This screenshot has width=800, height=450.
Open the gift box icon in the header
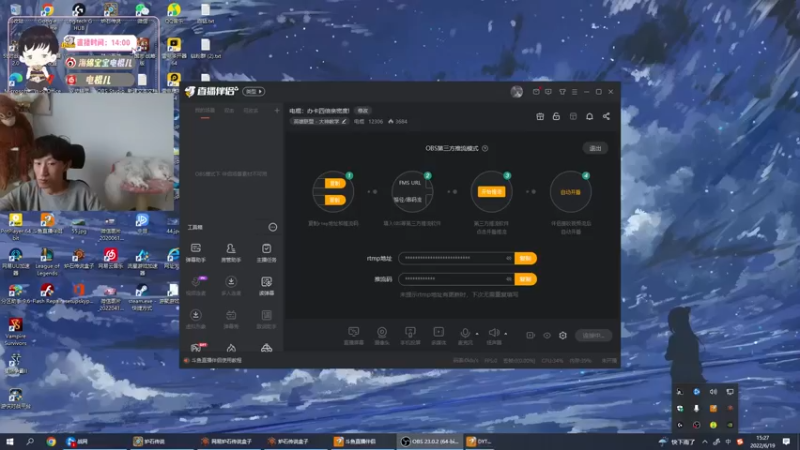coord(540,116)
